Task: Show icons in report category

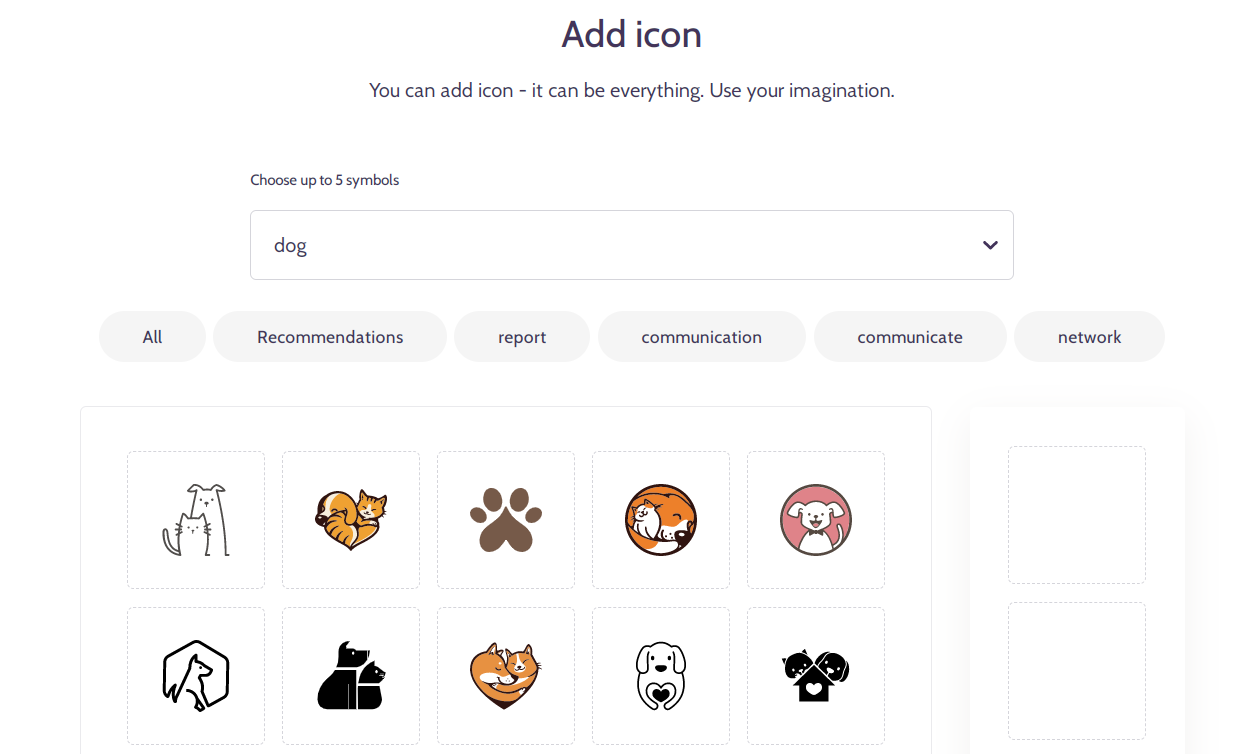Action: pos(522,337)
